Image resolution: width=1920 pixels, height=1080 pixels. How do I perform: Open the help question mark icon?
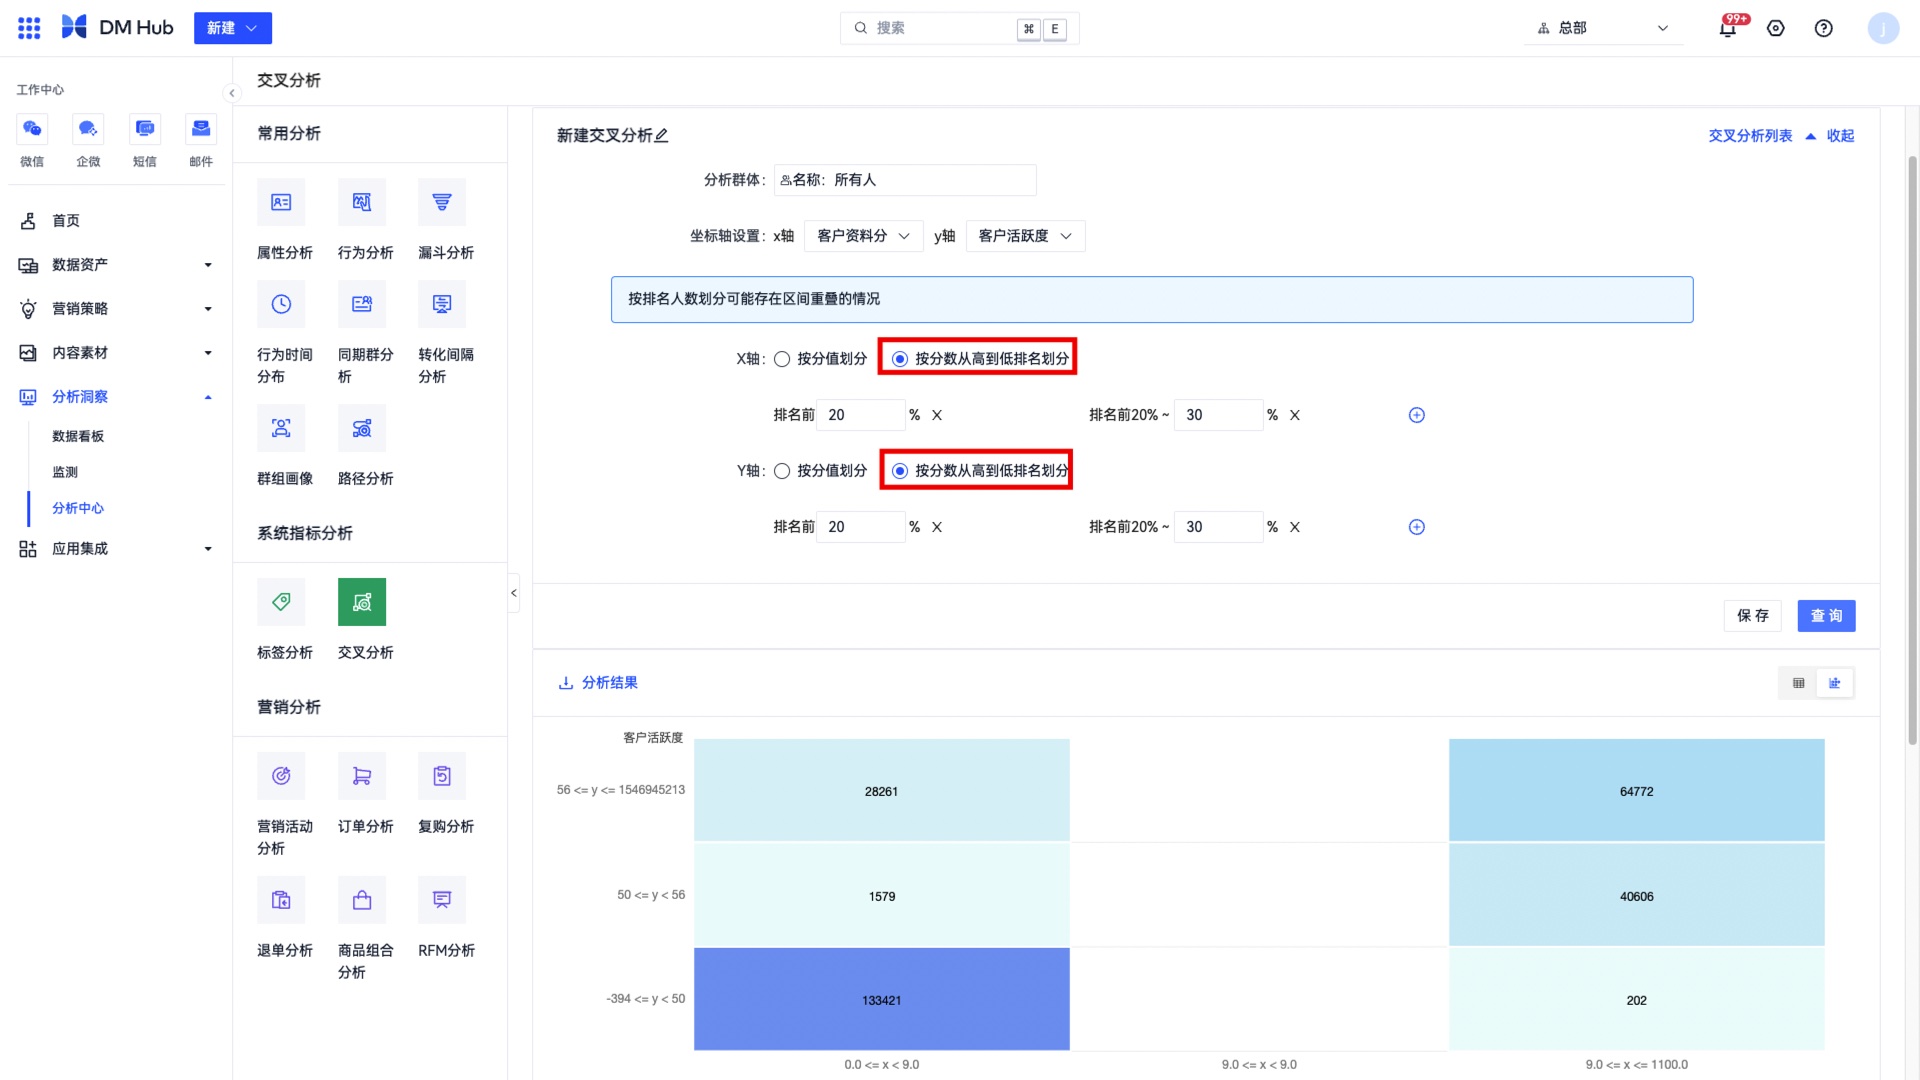[x=1824, y=28]
